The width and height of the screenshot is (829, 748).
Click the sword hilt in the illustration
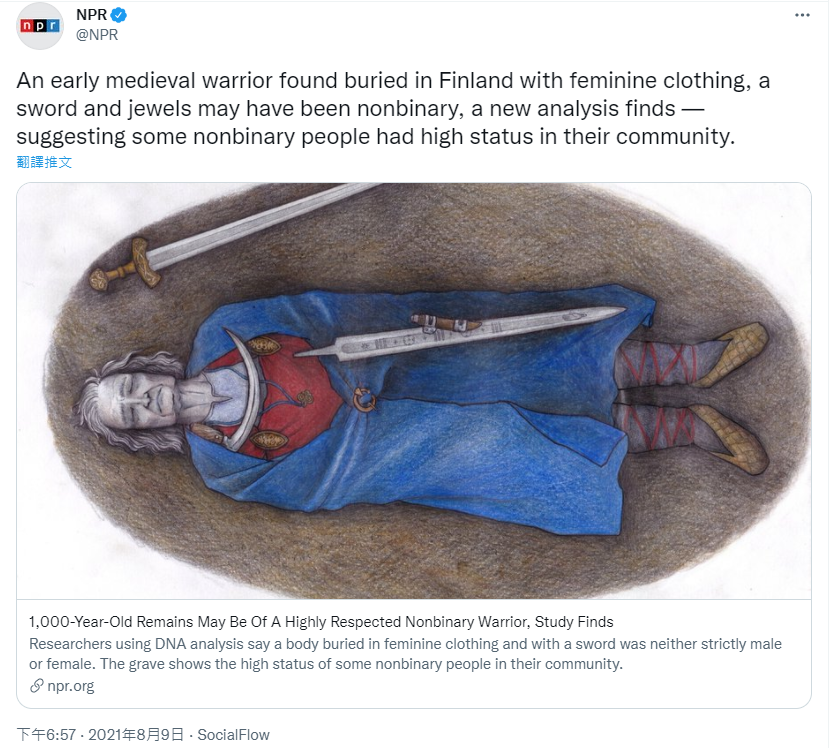coord(125,265)
